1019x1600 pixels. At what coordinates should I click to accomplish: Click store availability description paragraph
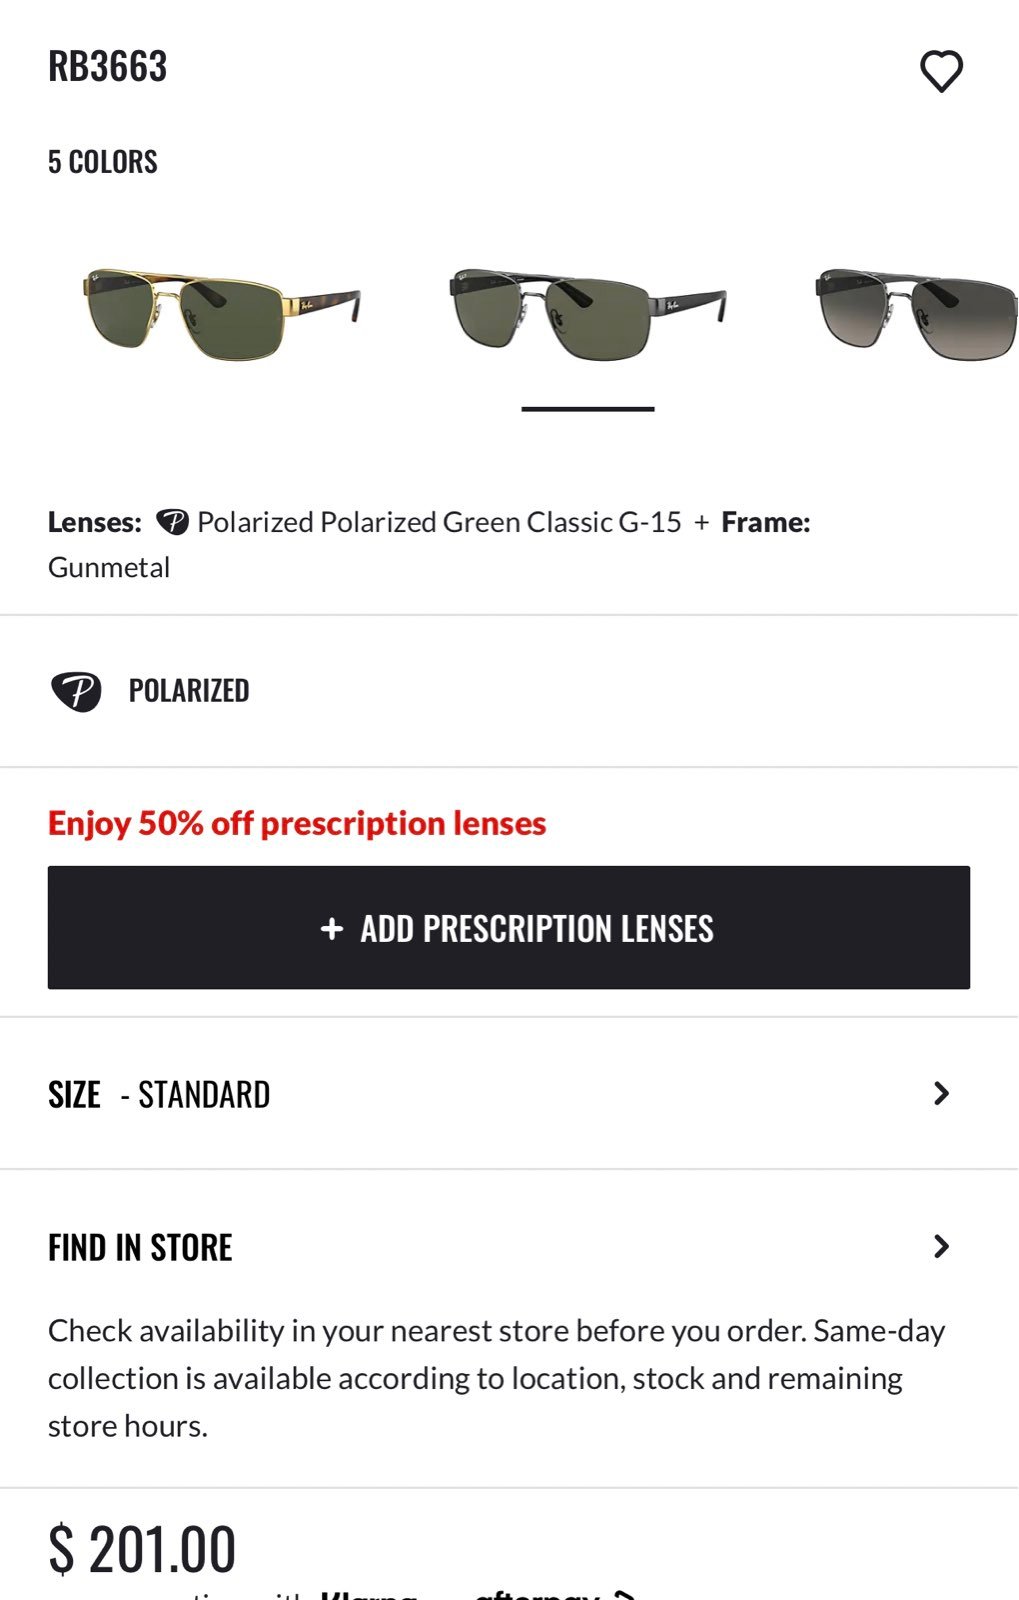497,1378
